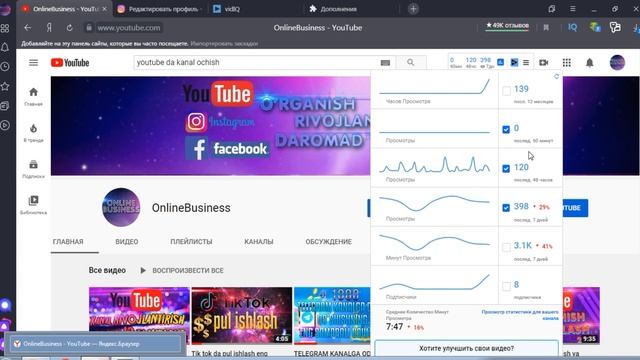Click the search magnifier button

(x=411, y=62)
